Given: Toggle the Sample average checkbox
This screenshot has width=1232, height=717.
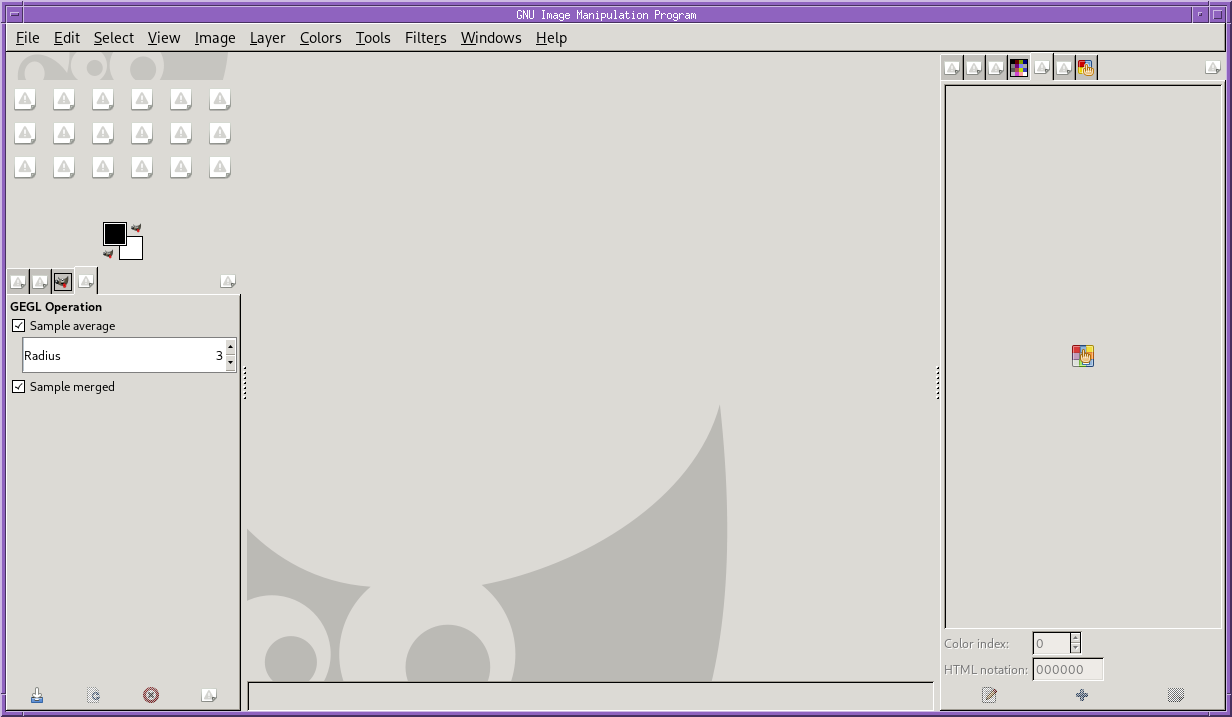Looking at the screenshot, I should (18, 326).
